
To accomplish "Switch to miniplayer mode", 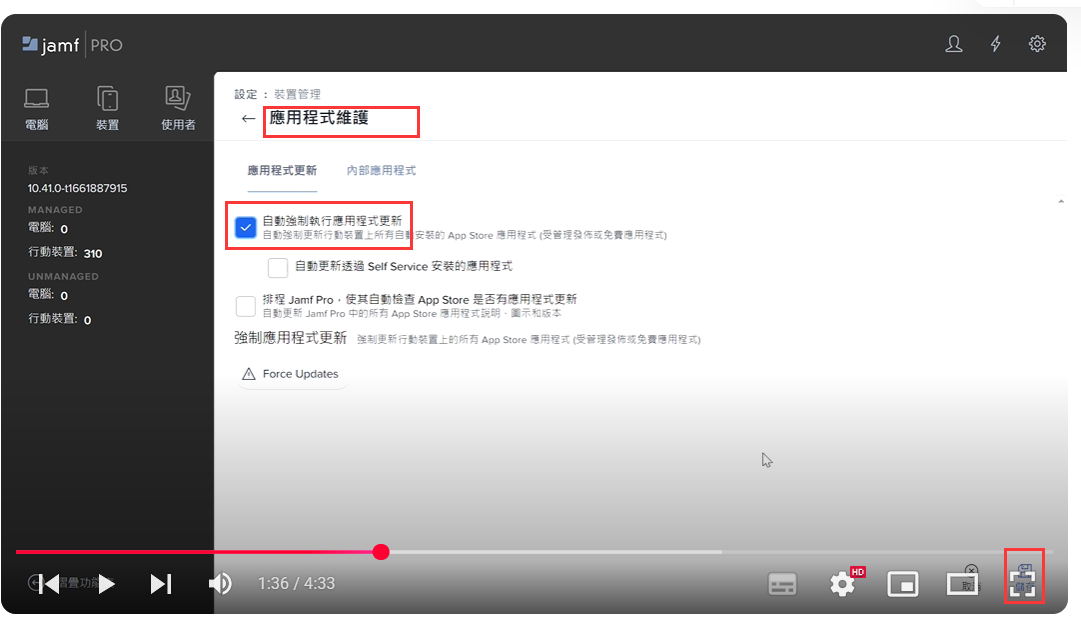I will point(902,584).
